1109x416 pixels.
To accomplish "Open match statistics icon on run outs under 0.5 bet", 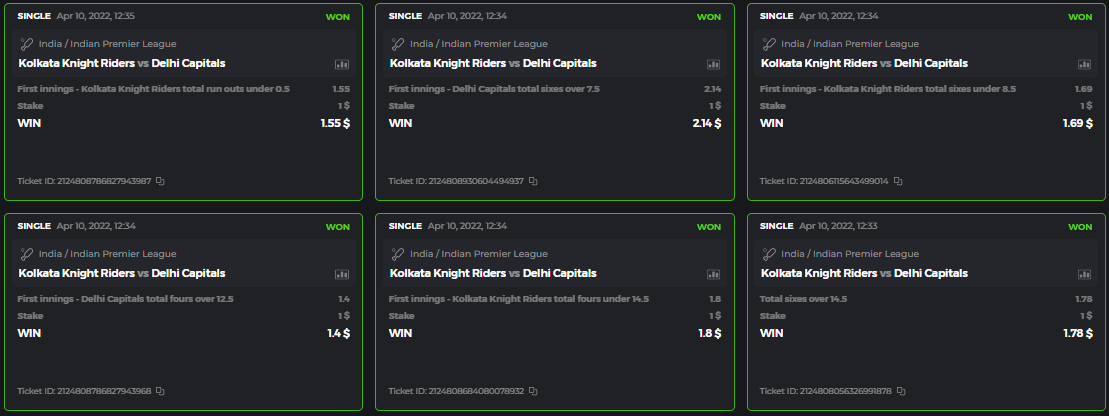I will (x=342, y=64).
